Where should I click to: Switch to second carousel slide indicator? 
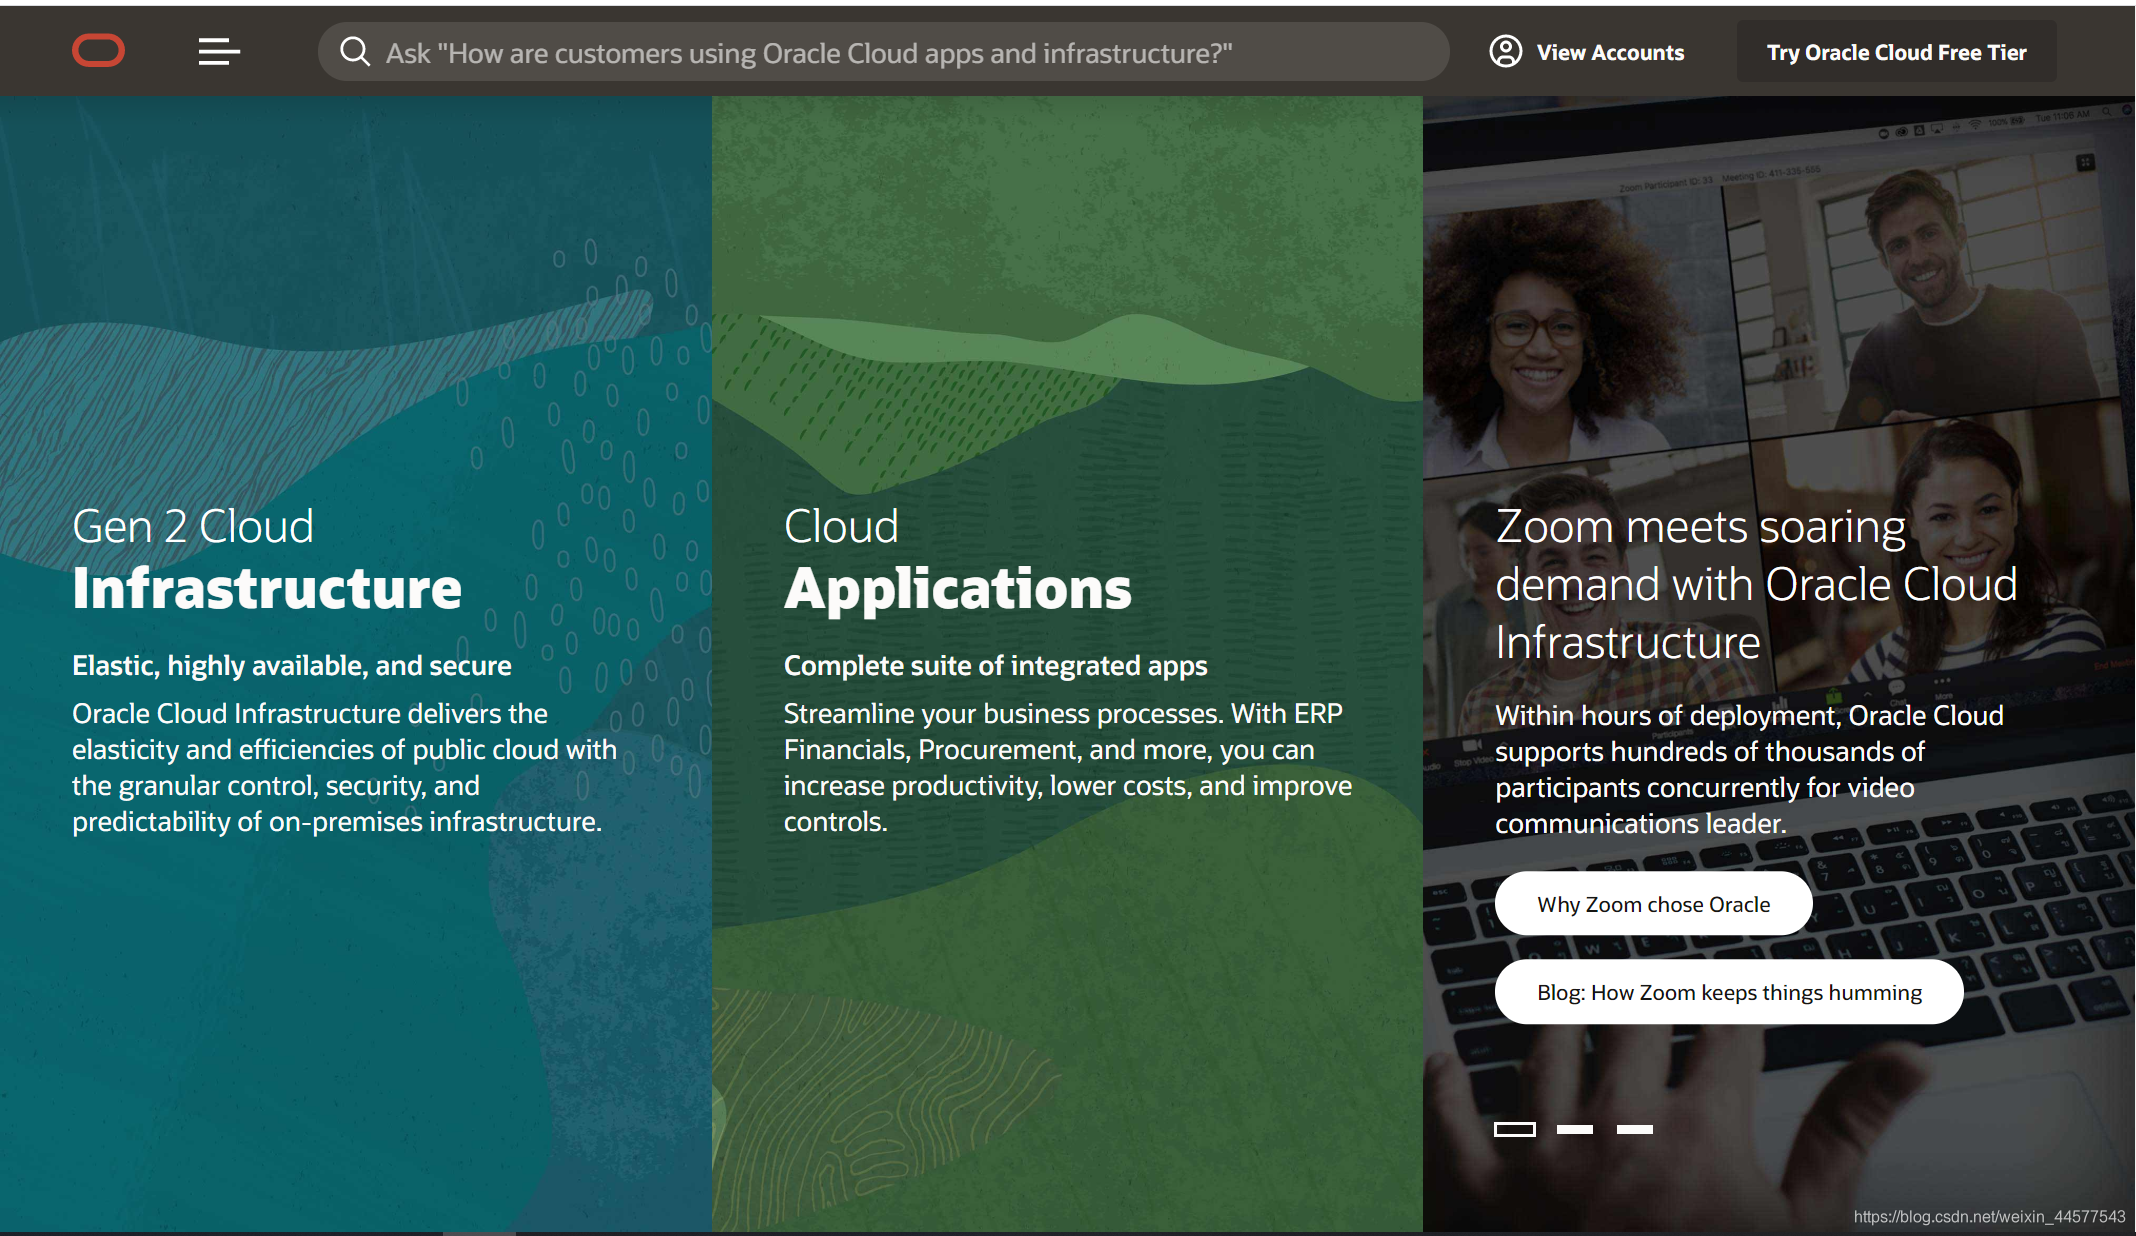click(x=1574, y=1129)
